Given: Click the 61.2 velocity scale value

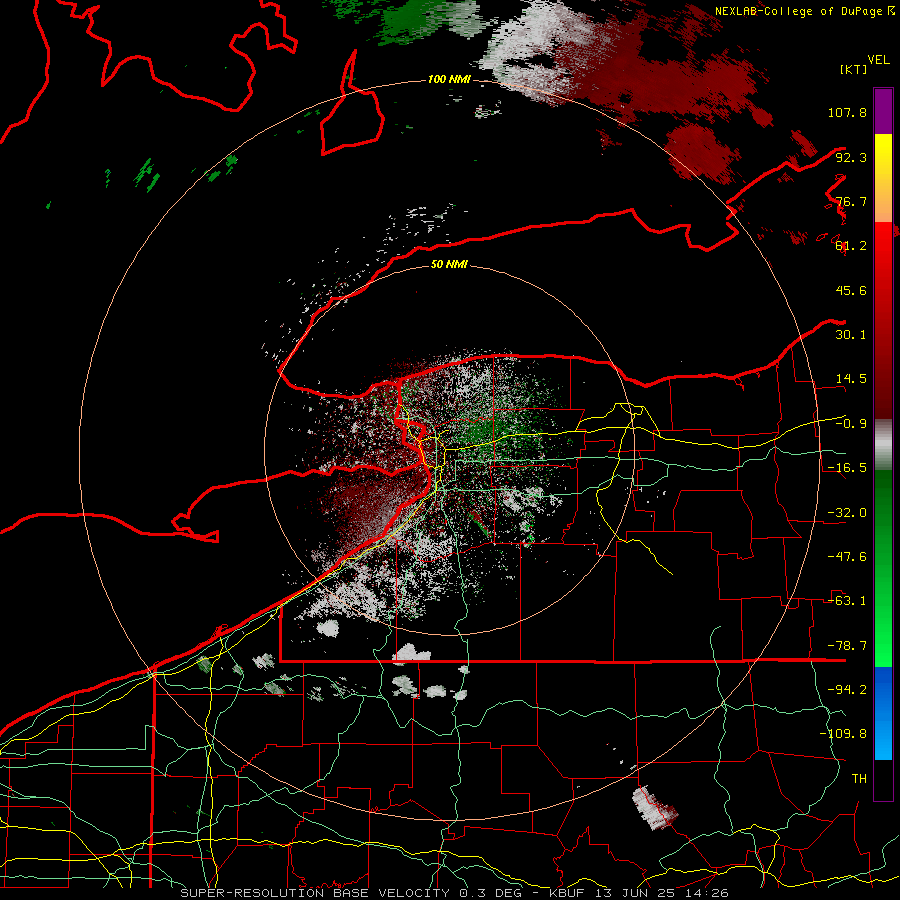Looking at the screenshot, I should pyautogui.click(x=851, y=246).
